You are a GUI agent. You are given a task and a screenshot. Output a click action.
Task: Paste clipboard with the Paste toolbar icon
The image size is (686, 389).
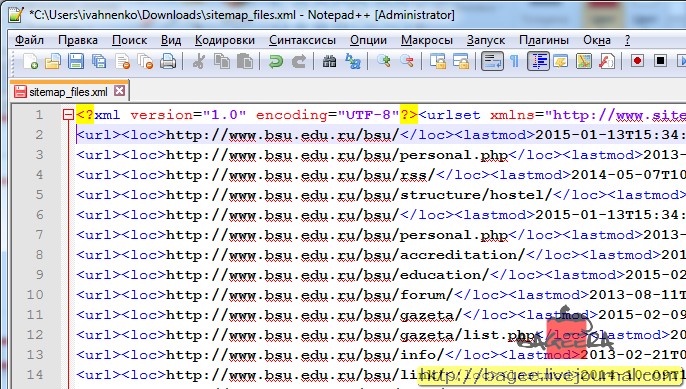pos(245,61)
